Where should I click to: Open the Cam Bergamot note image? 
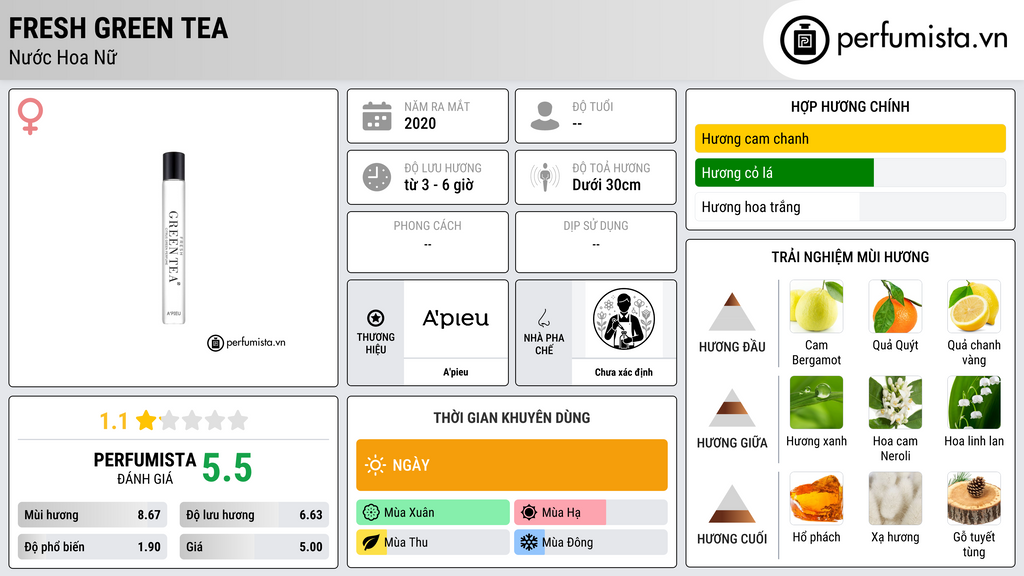pos(816,306)
